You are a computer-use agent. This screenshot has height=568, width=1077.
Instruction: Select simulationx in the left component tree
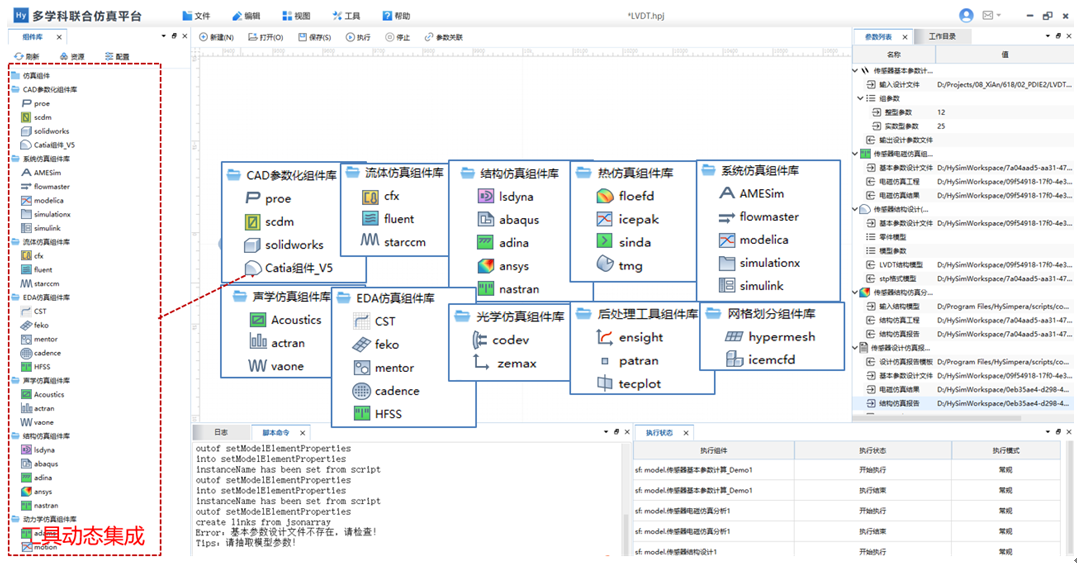(46, 214)
